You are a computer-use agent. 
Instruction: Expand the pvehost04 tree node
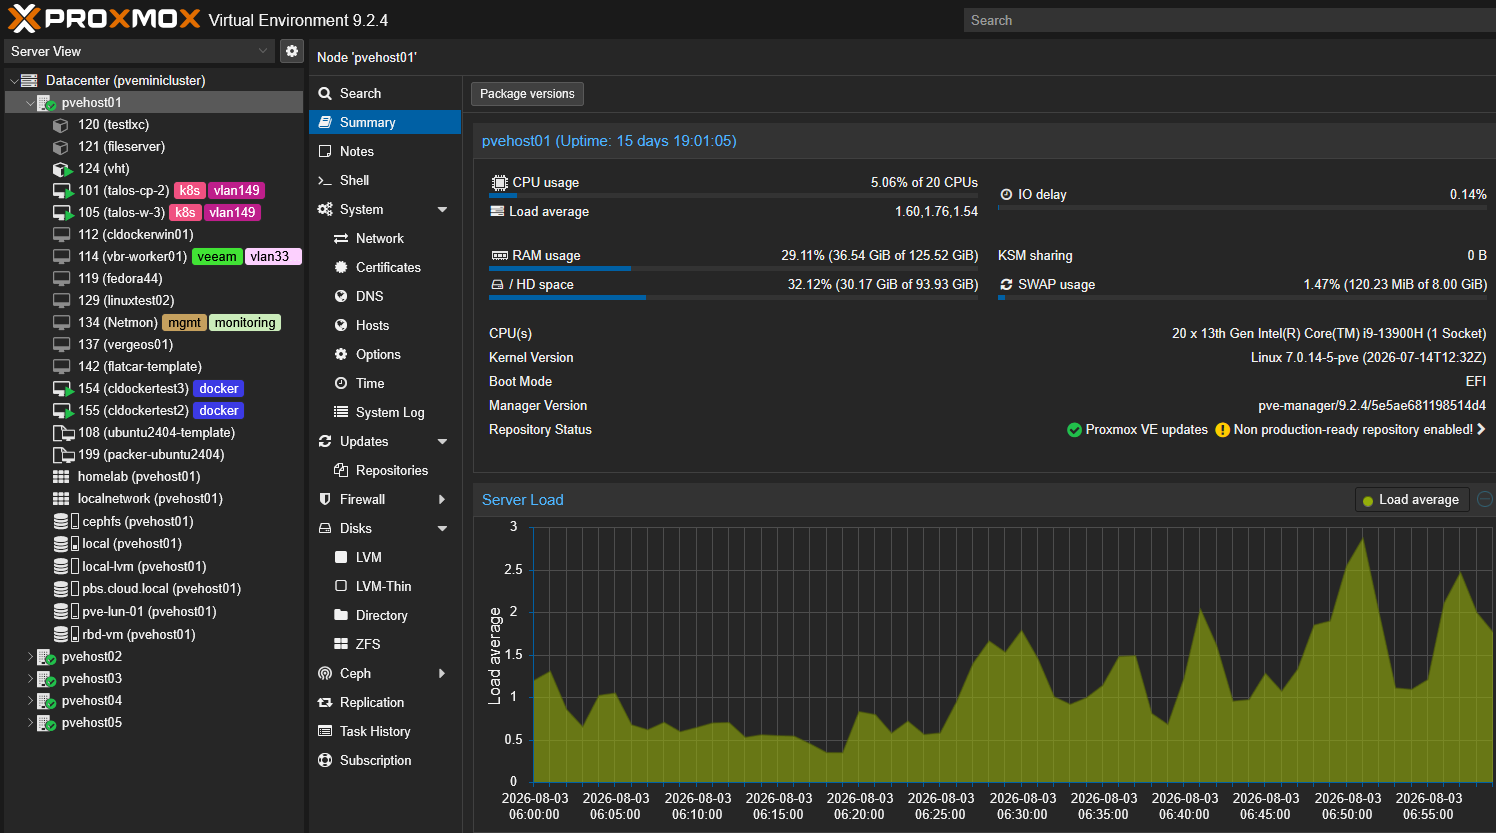coord(30,701)
